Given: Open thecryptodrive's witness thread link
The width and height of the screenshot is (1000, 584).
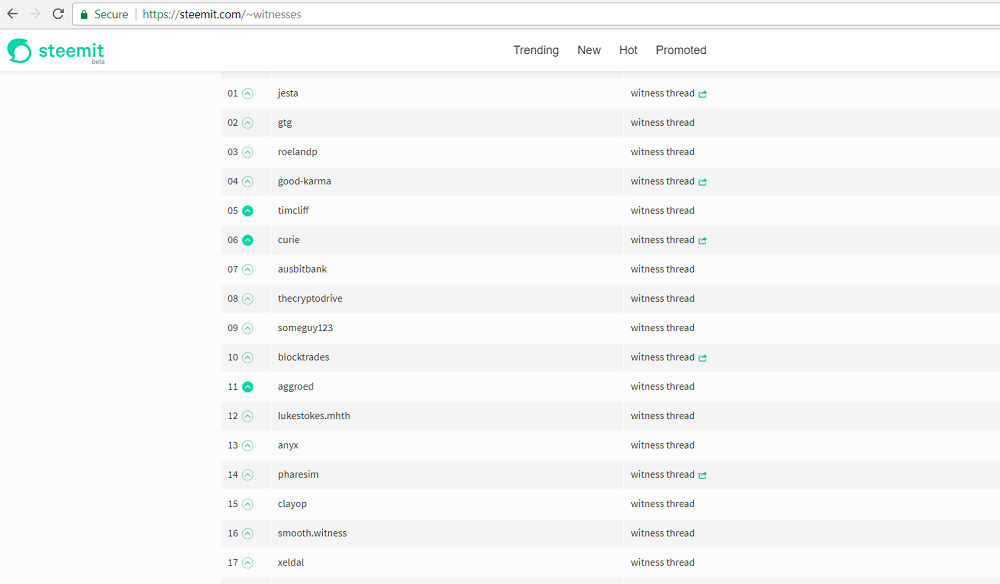Looking at the screenshot, I should click(663, 298).
